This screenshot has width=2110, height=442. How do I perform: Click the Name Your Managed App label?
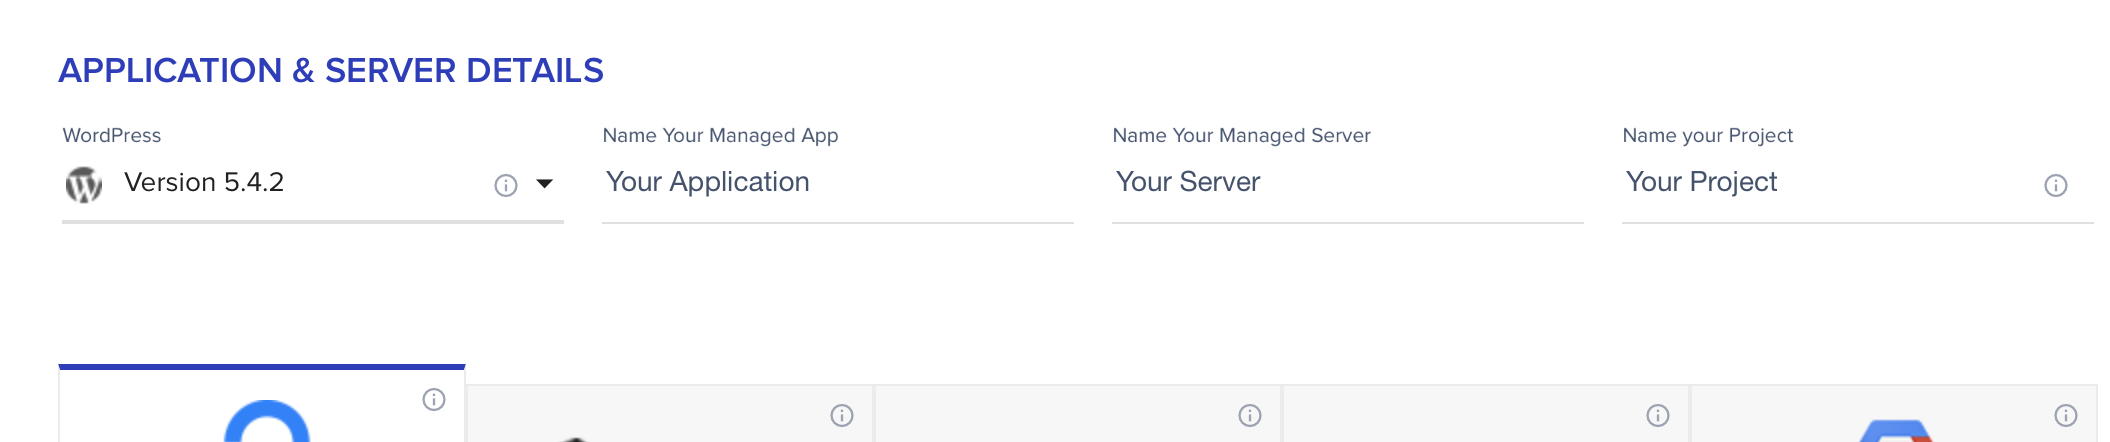[x=720, y=135]
